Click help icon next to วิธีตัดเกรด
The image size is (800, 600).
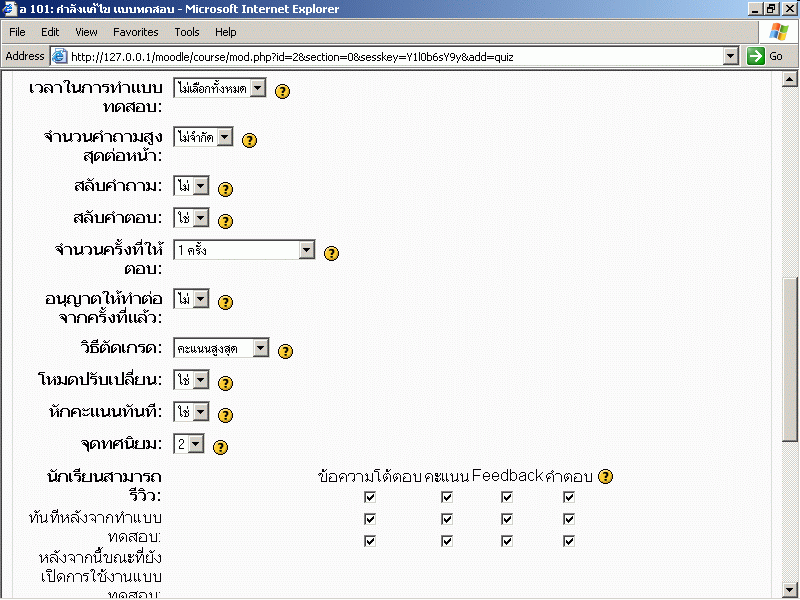pyautogui.click(x=285, y=351)
